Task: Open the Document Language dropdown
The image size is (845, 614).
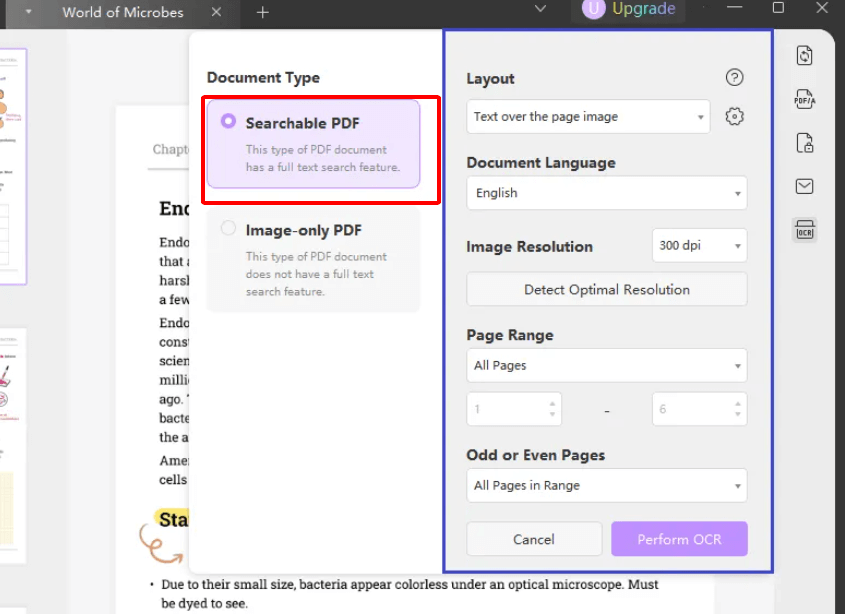Action: coord(606,193)
